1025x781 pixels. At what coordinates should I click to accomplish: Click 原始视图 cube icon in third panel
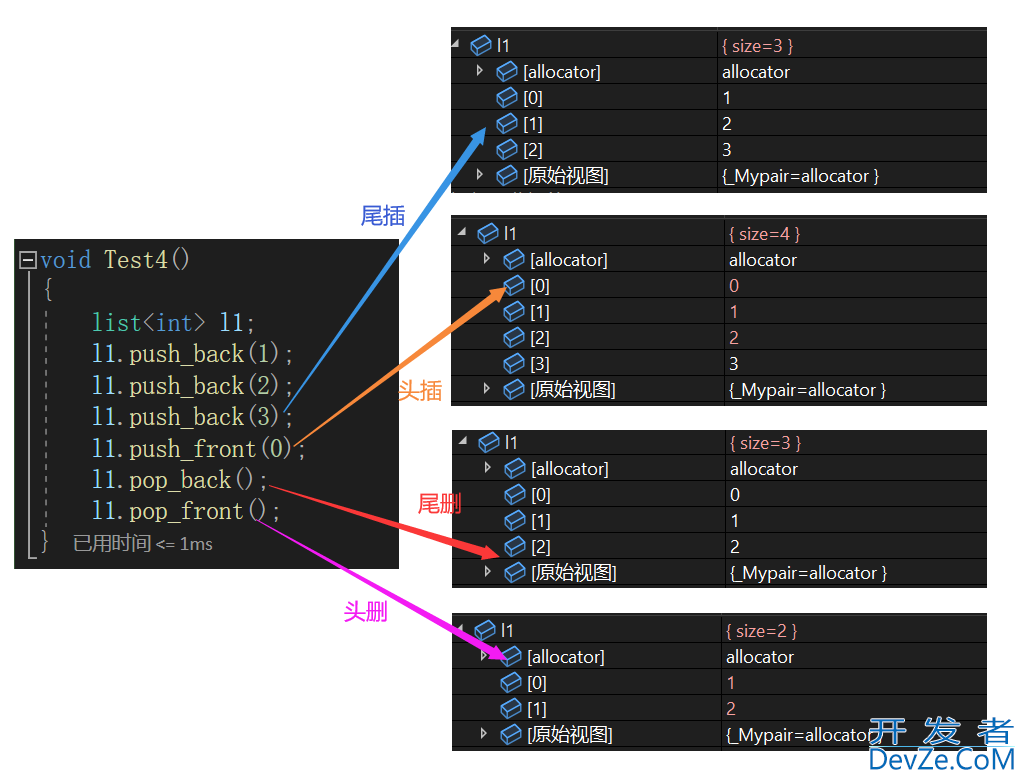click(x=516, y=573)
